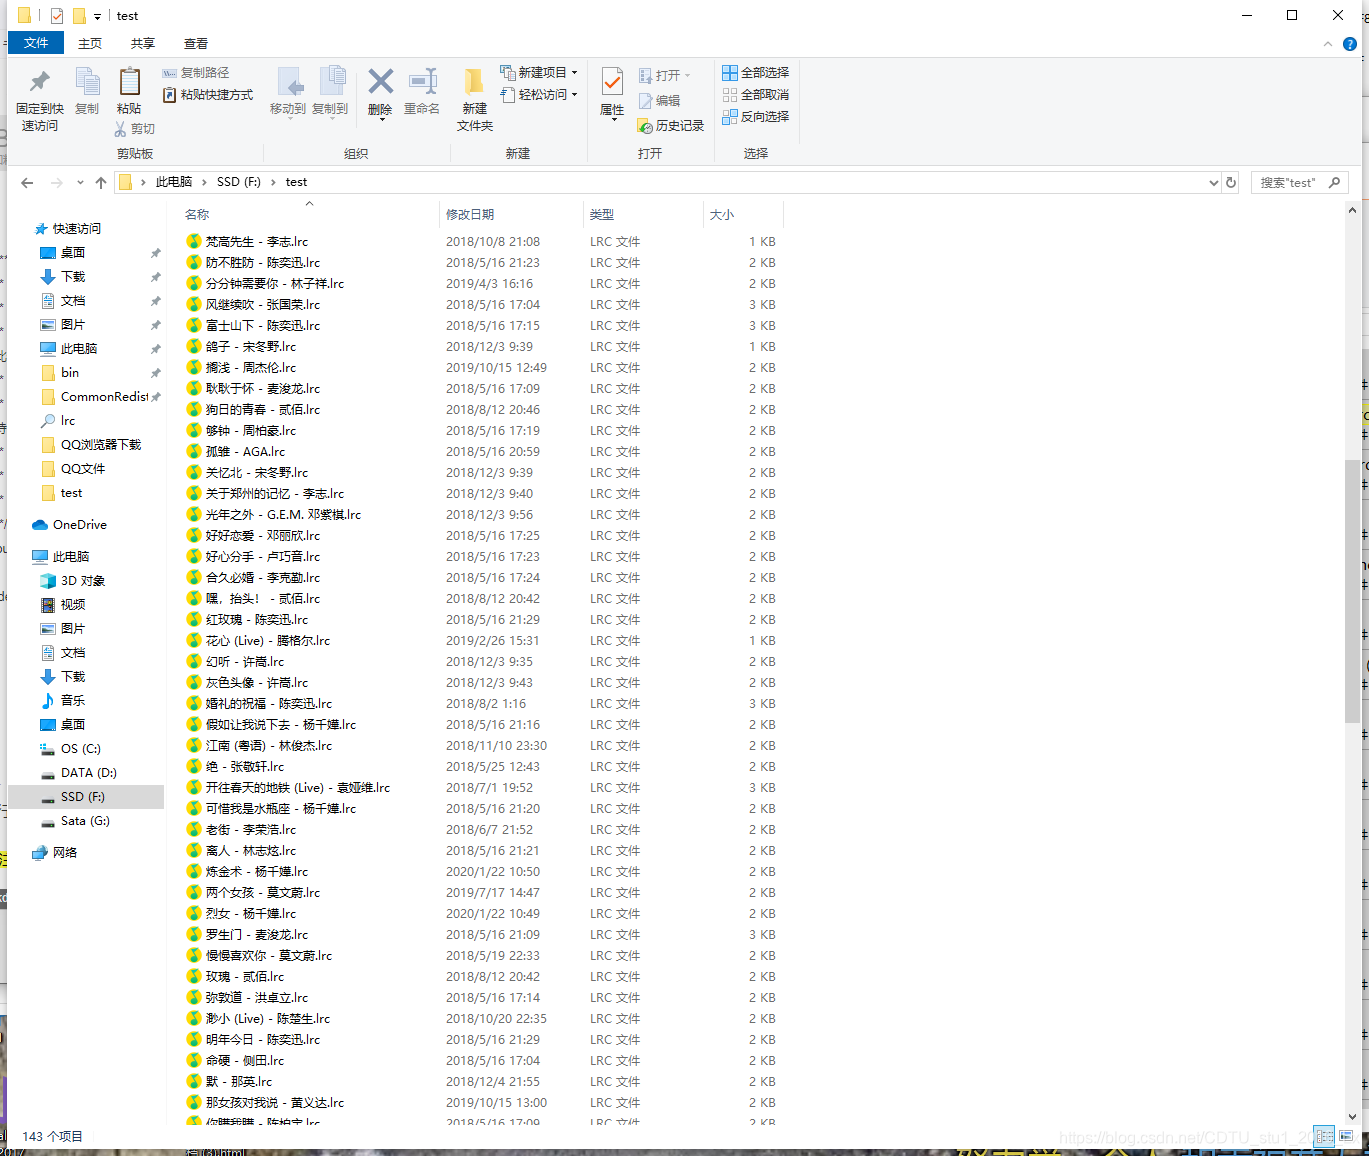Sort by the Name (名称) column header
The image size is (1369, 1156).
197,215
